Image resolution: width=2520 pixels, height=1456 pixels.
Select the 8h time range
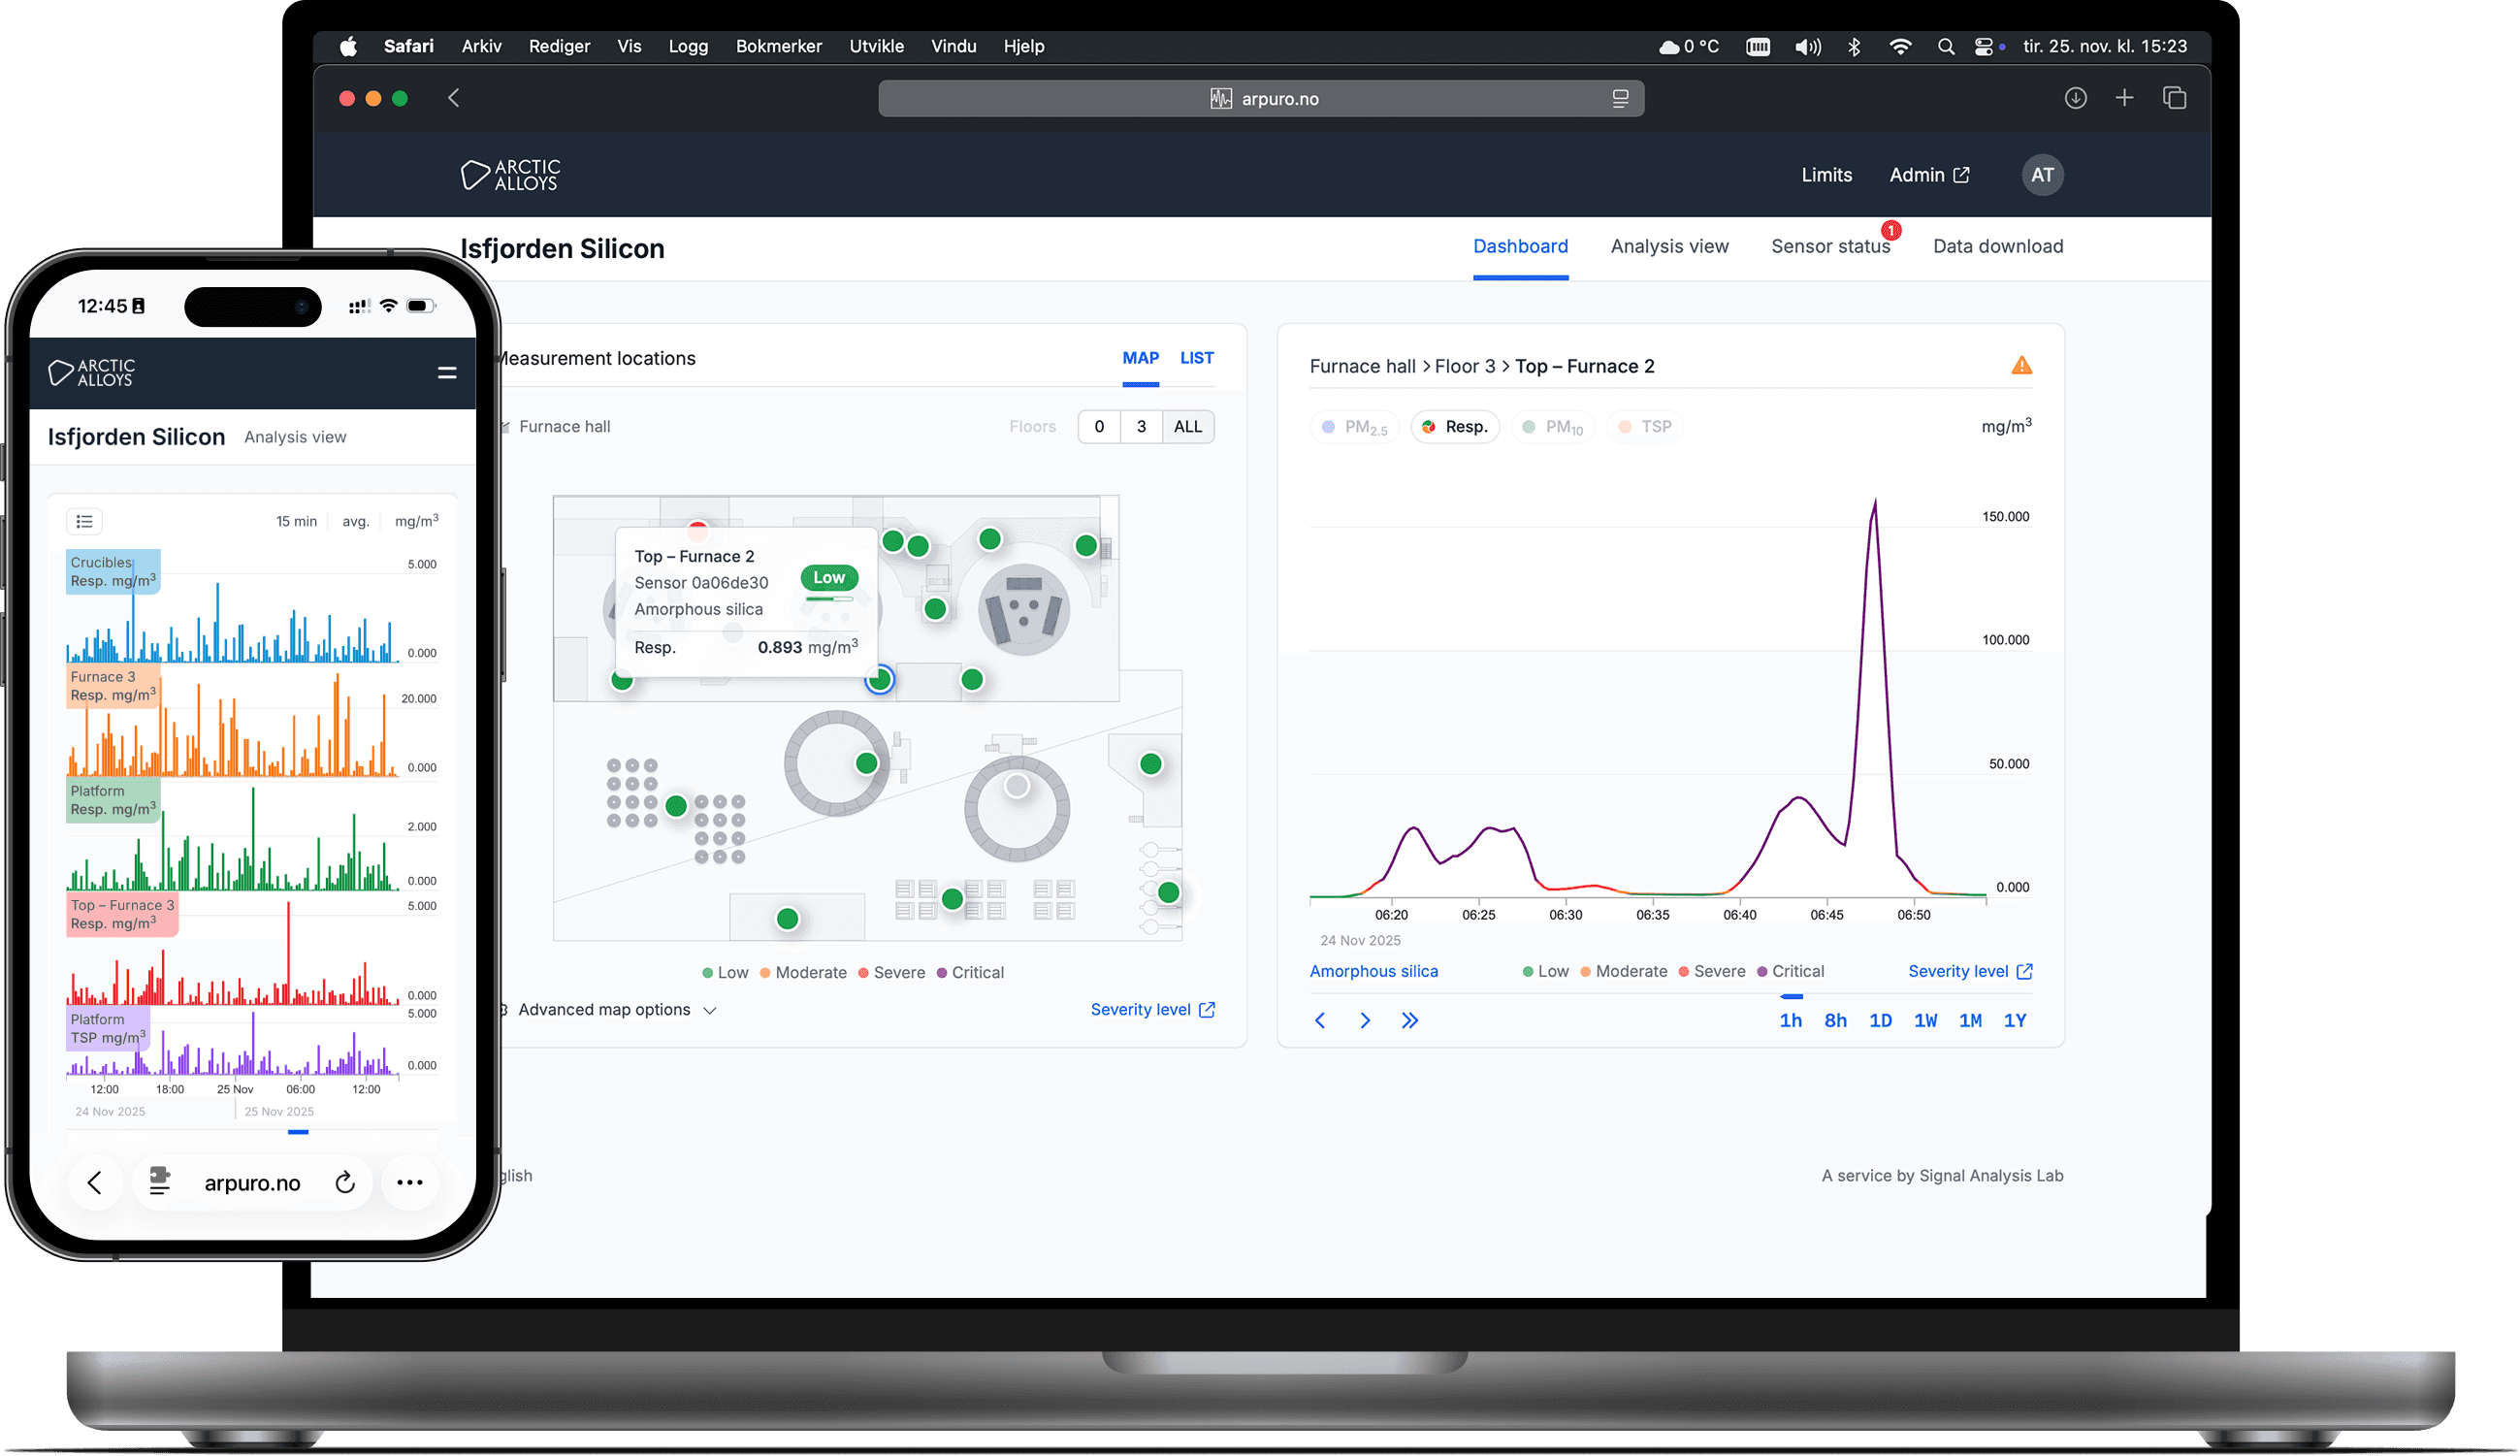tap(1835, 1020)
